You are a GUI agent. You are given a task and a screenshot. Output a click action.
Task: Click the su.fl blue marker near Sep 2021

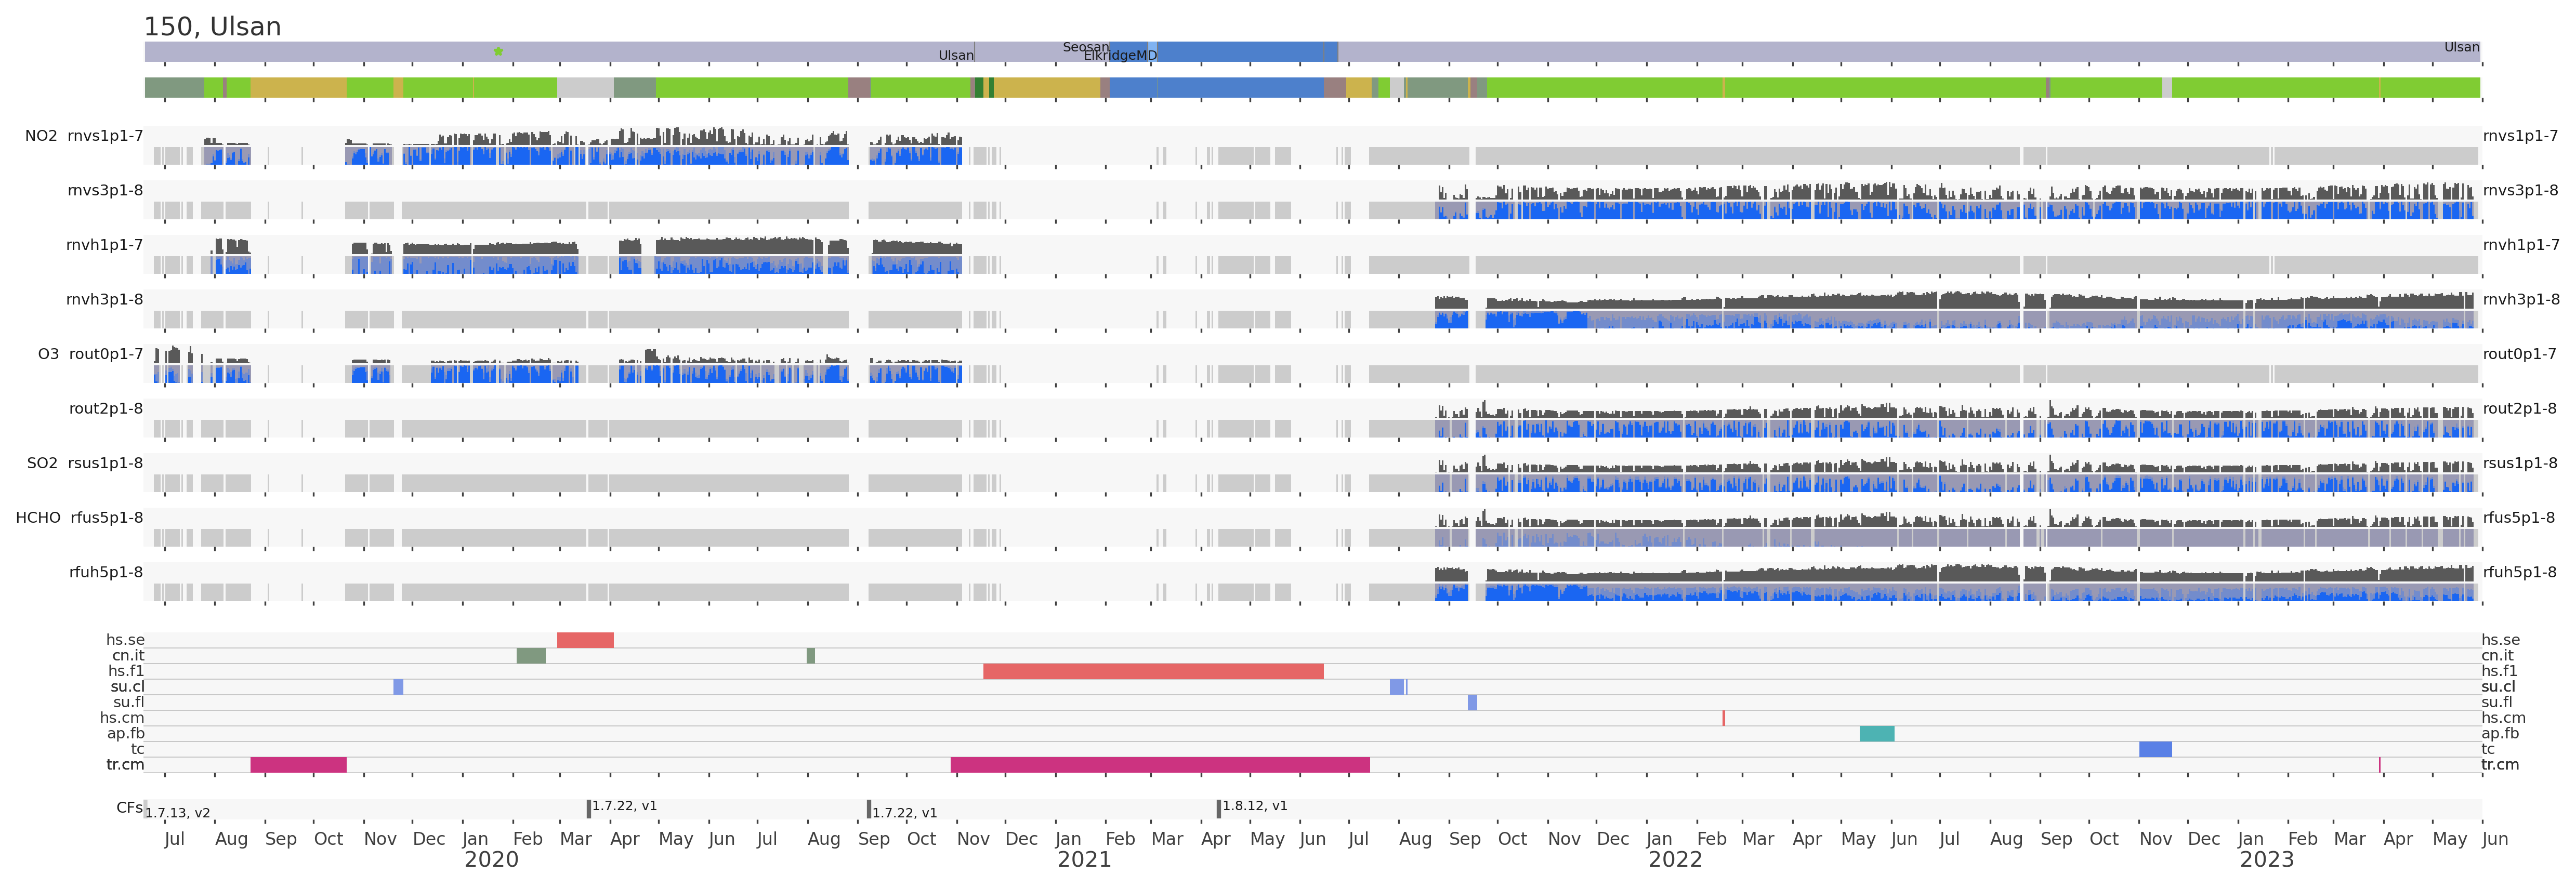point(1472,703)
